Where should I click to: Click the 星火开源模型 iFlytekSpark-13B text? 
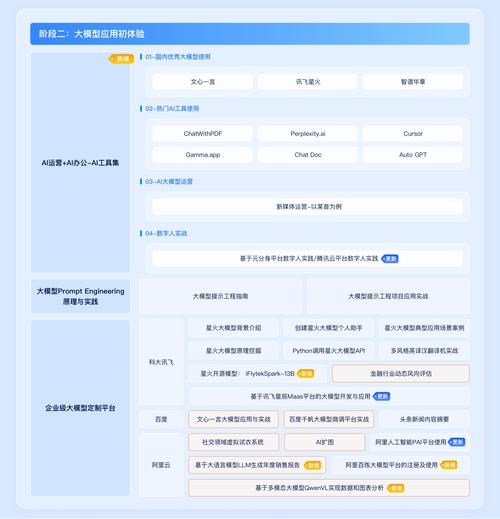247,373
